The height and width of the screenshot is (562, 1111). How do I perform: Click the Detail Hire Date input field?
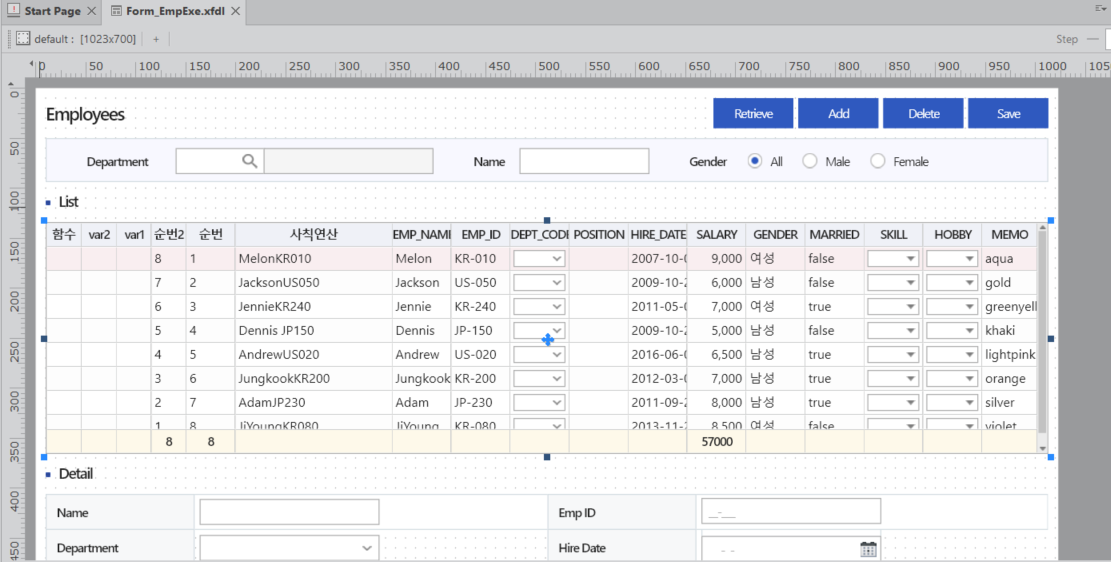791,548
